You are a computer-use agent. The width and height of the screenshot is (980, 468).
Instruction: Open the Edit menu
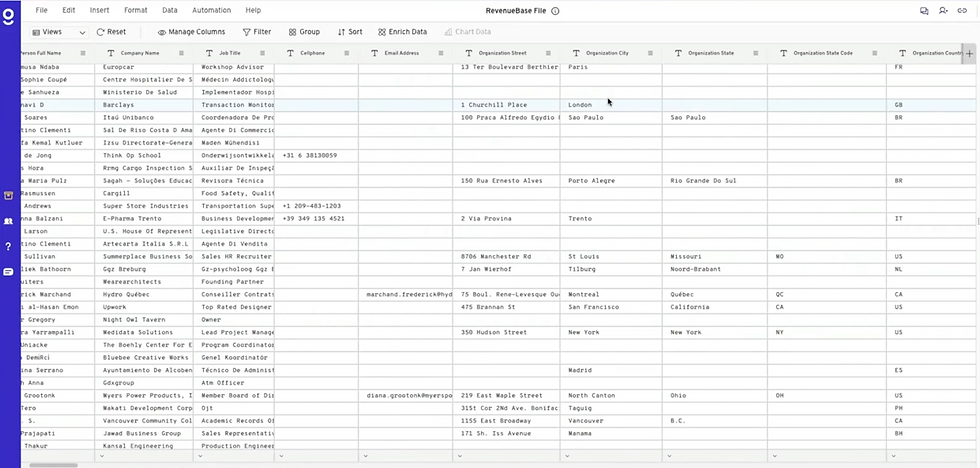pyautogui.click(x=69, y=11)
